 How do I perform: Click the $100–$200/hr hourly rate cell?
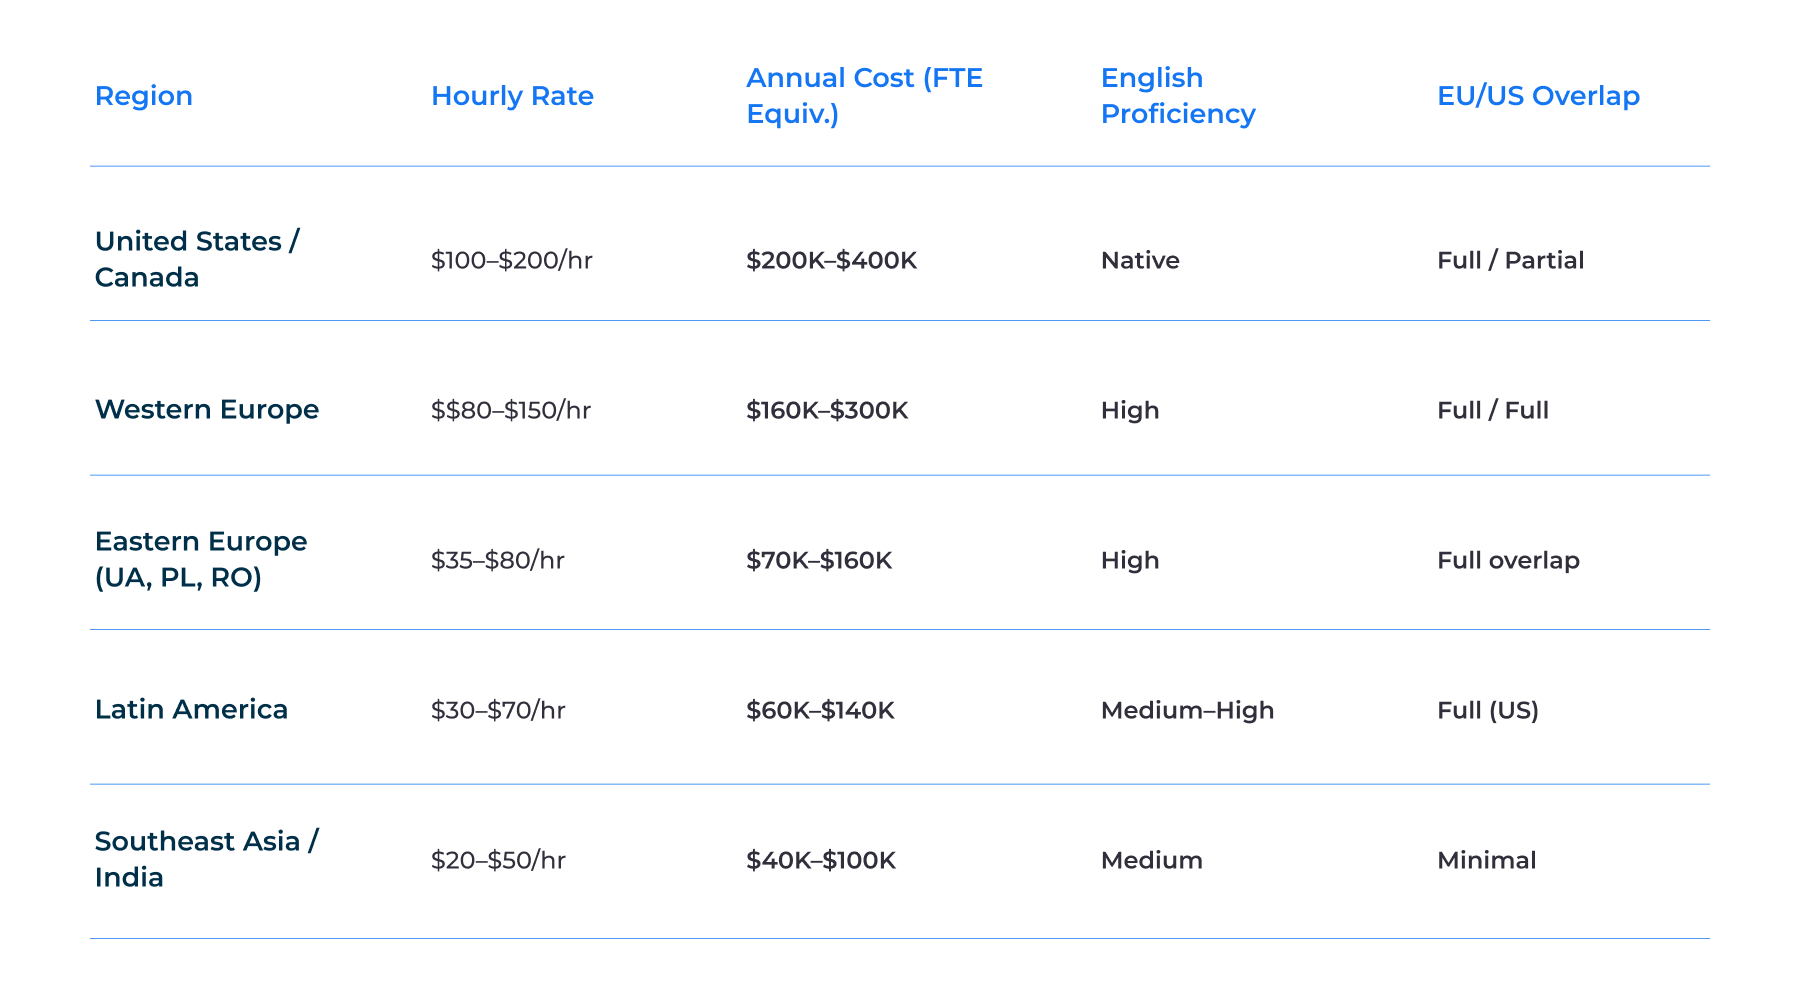click(x=512, y=260)
